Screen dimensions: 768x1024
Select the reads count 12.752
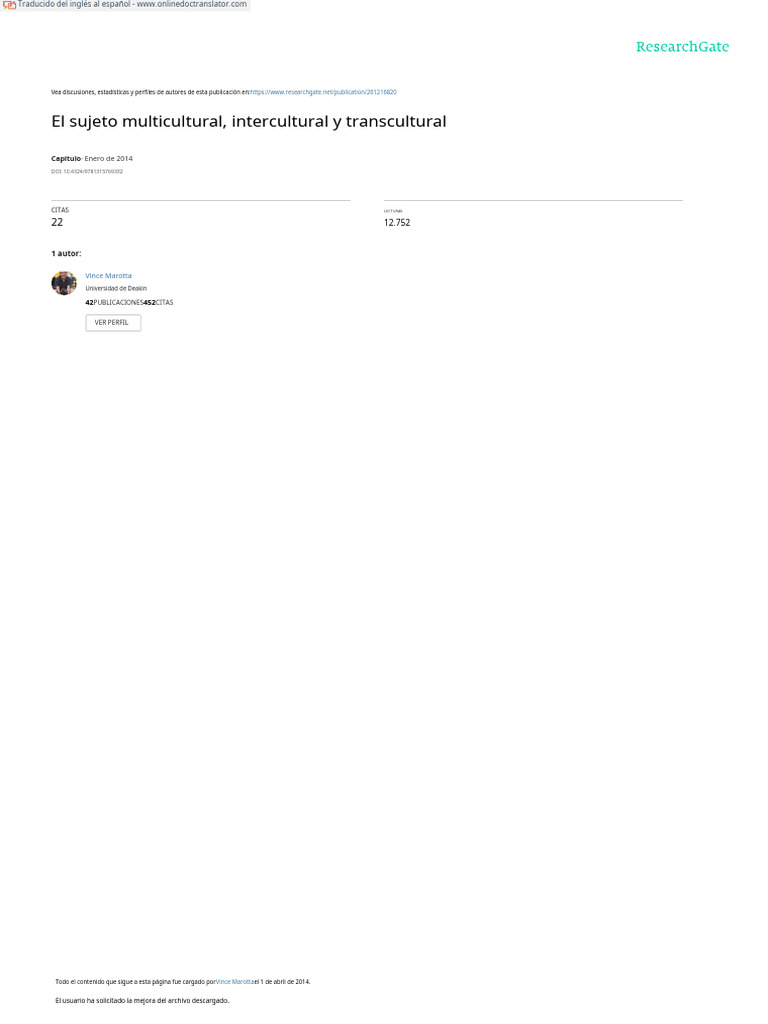click(x=397, y=223)
